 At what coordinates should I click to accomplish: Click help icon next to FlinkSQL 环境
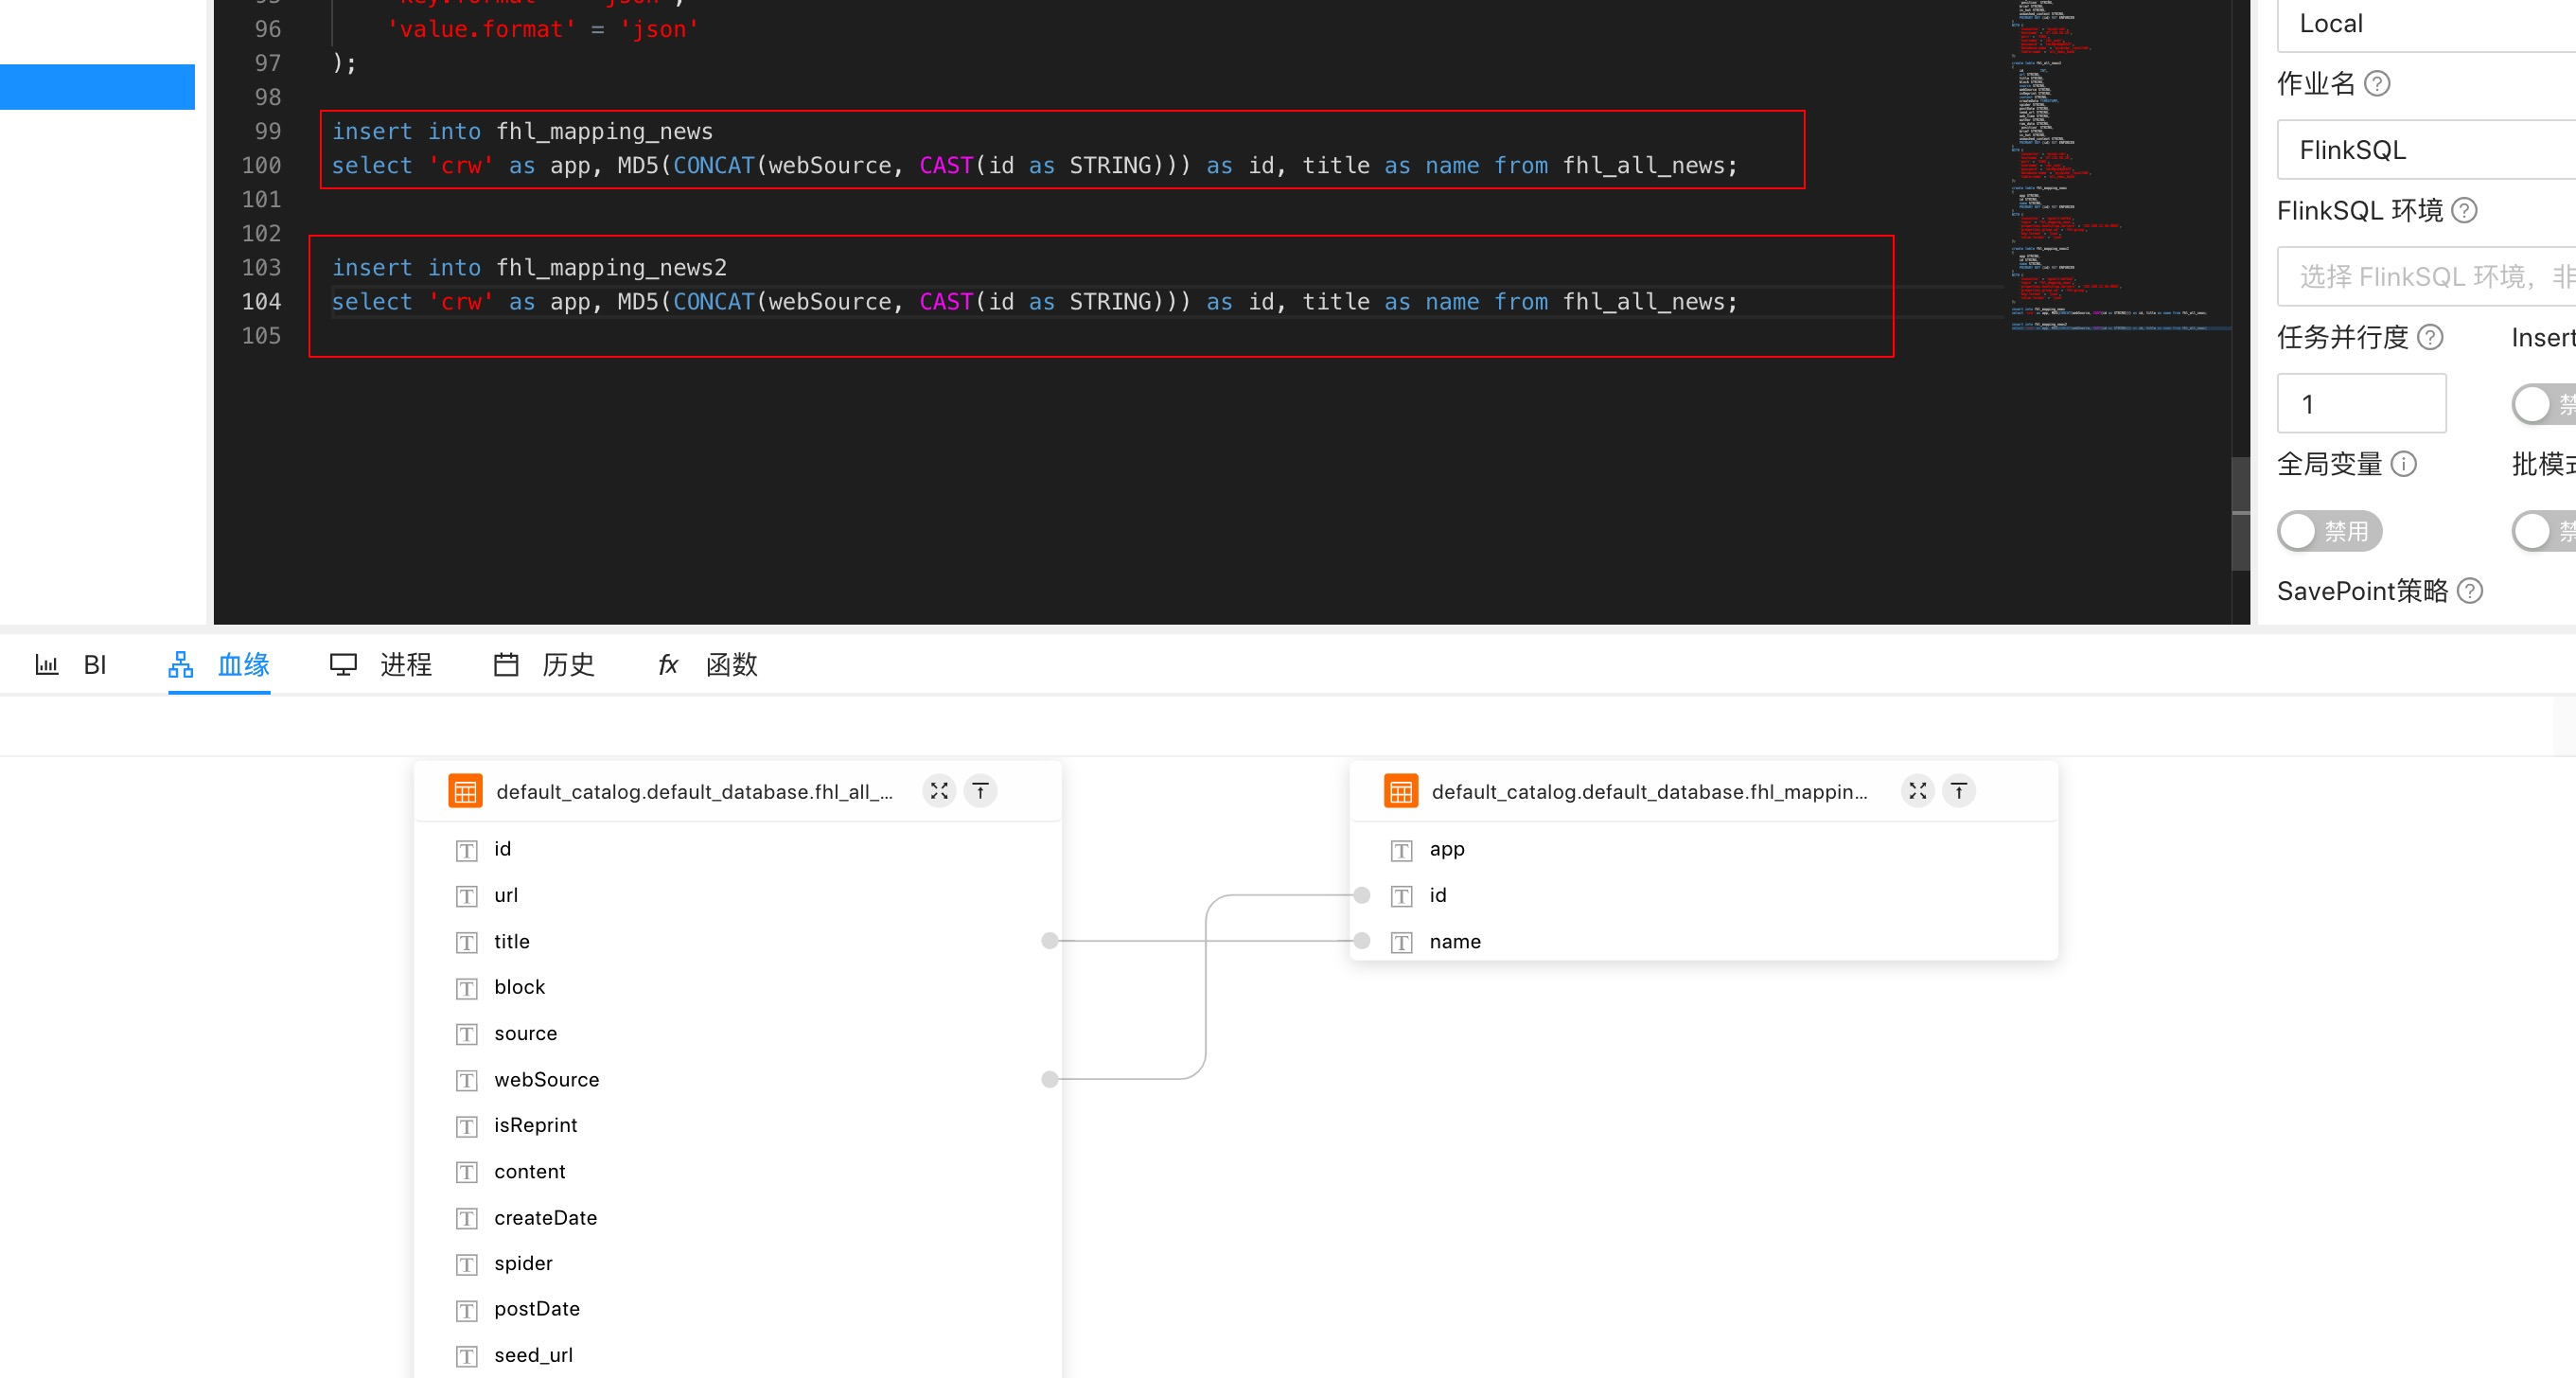tap(2465, 210)
